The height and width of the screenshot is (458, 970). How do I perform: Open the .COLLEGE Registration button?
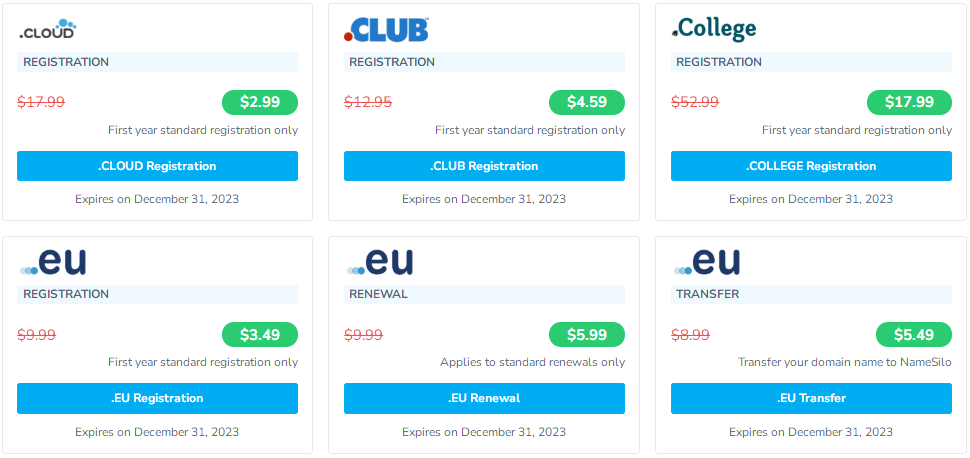pos(811,166)
